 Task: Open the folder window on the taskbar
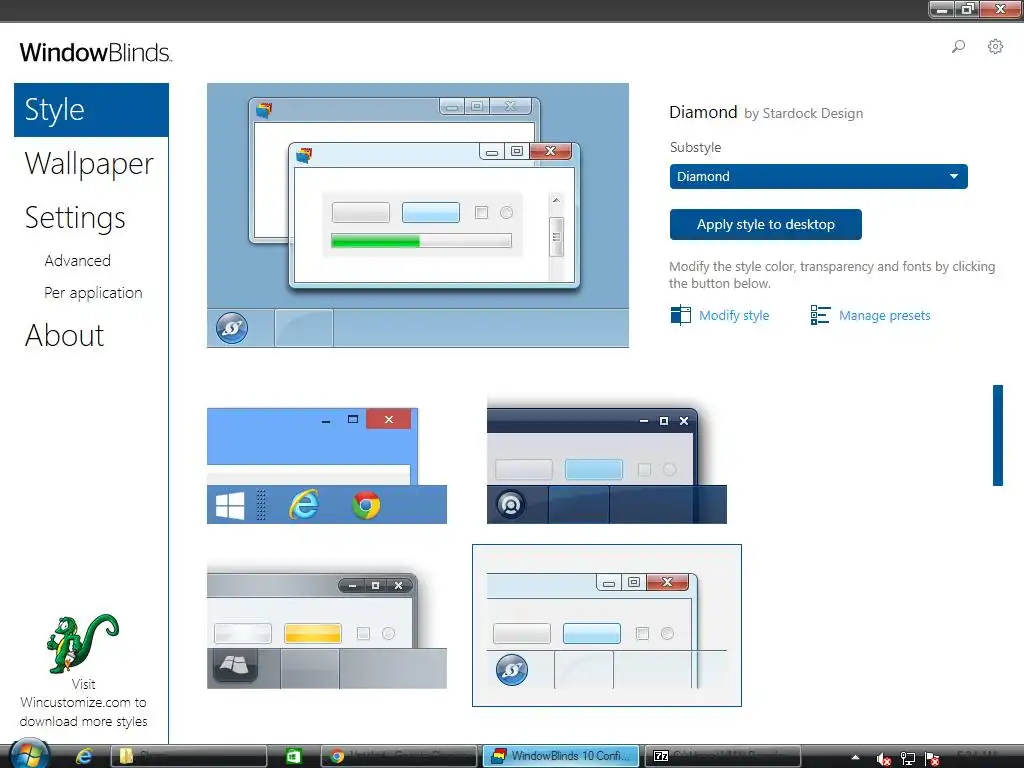pyautogui.click(x=189, y=756)
